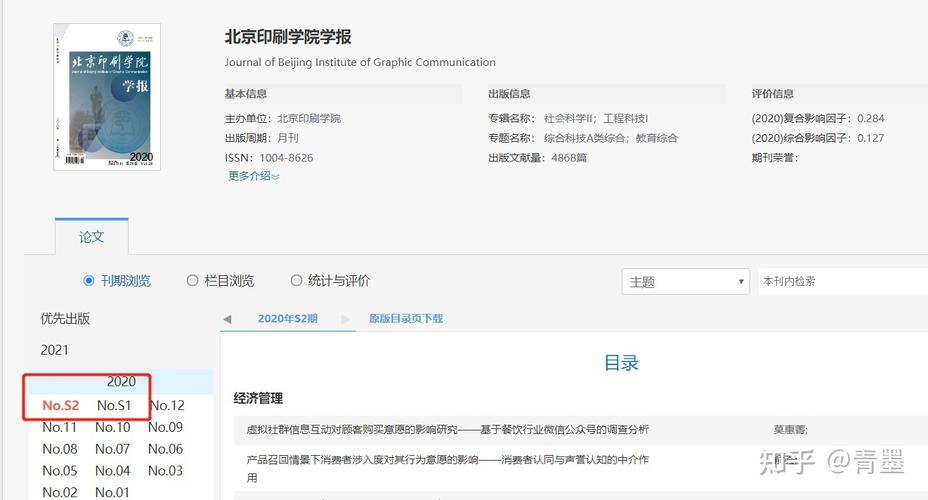This screenshot has height=500, width=928.
Task: Select the 栏目浏览 radio button
Action: [192, 280]
